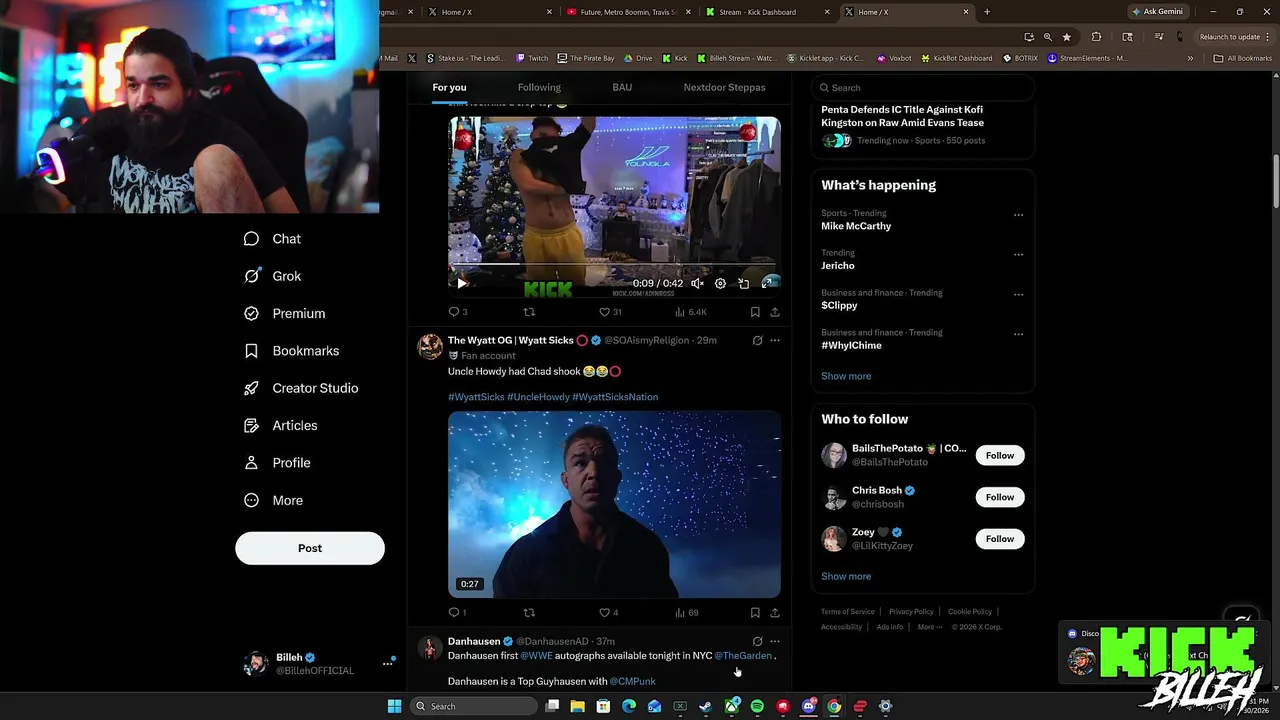Open #WyattSicks hashtag

(476, 397)
